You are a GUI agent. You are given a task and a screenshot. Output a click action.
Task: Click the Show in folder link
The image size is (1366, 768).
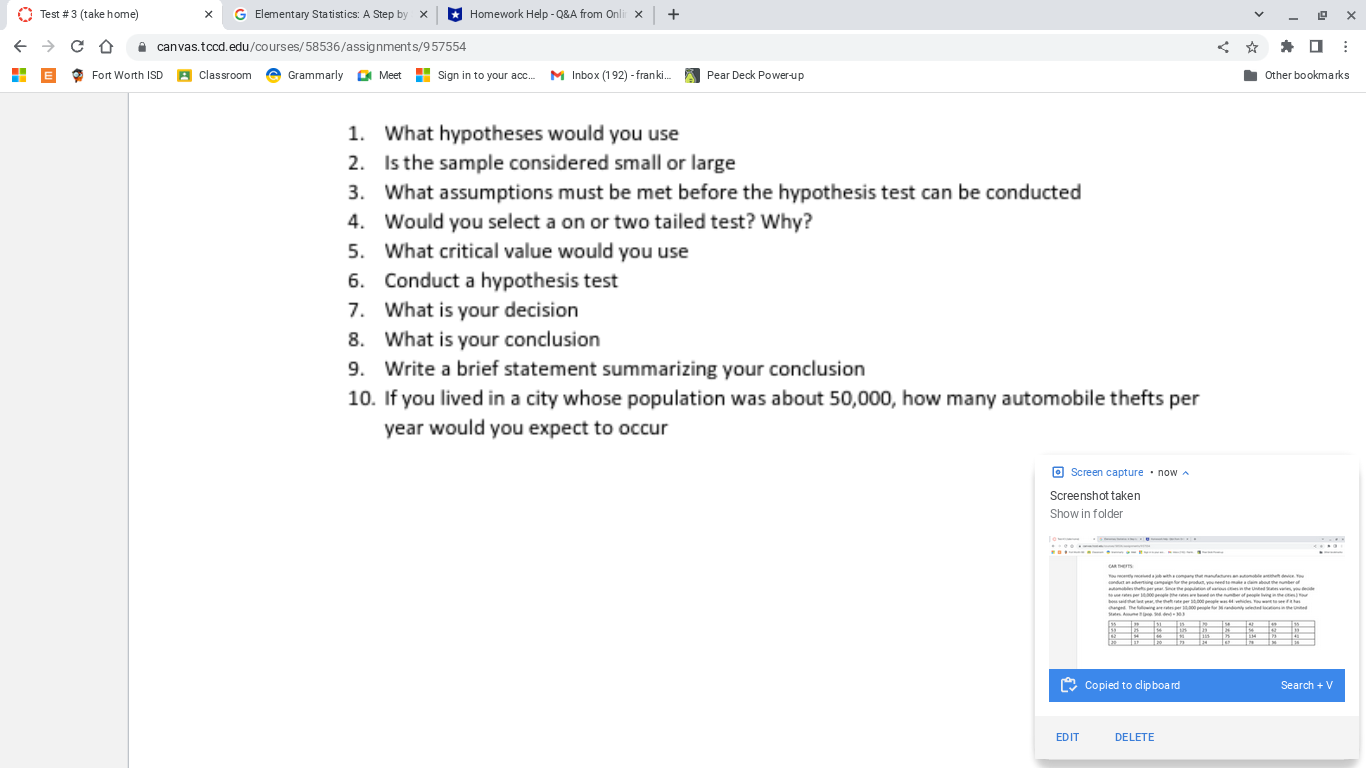(1086, 513)
